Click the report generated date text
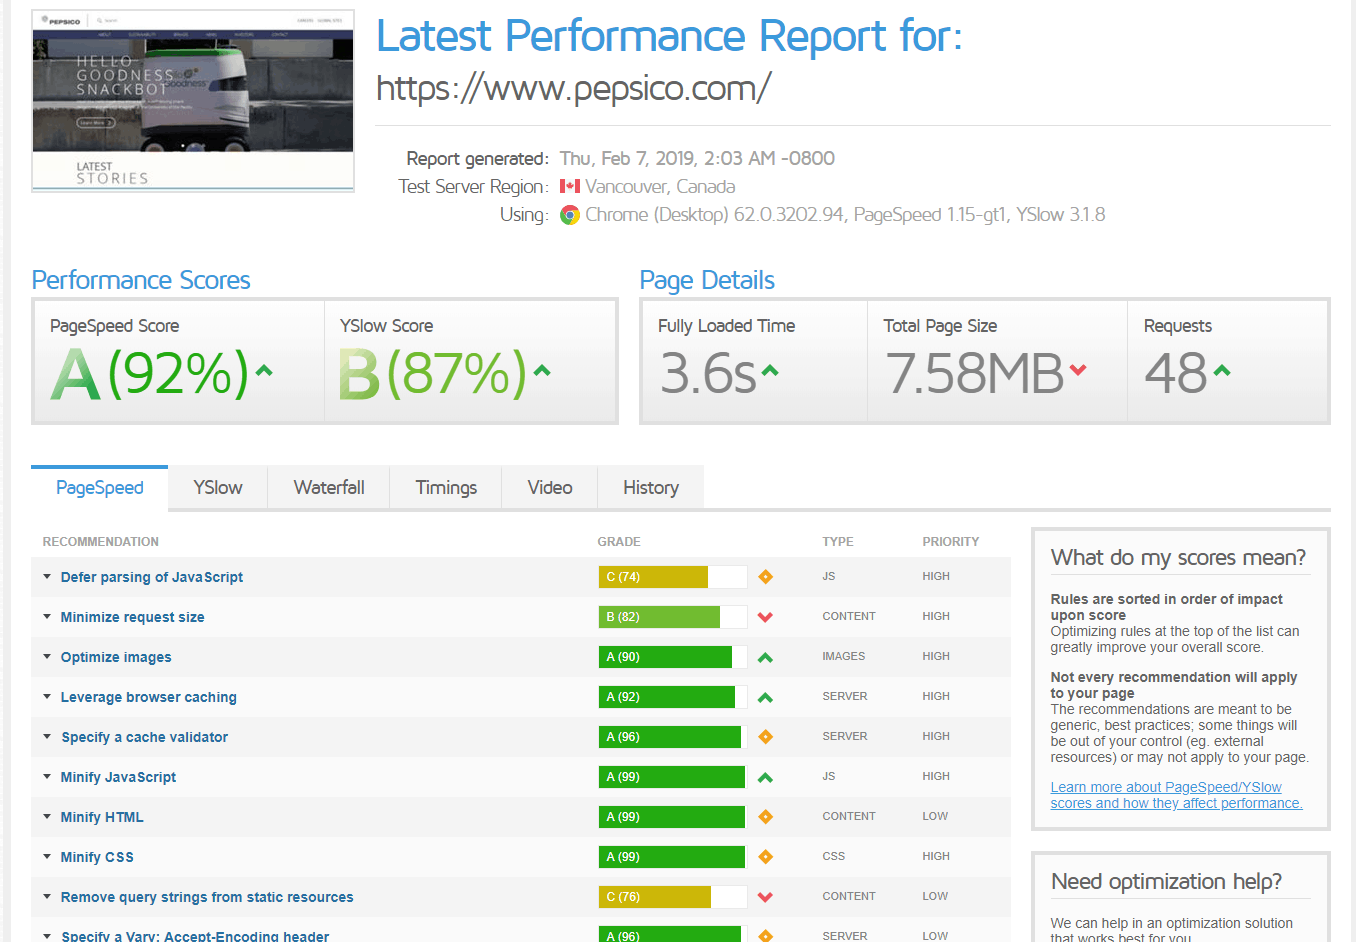This screenshot has height=942, width=1356. (x=697, y=158)
